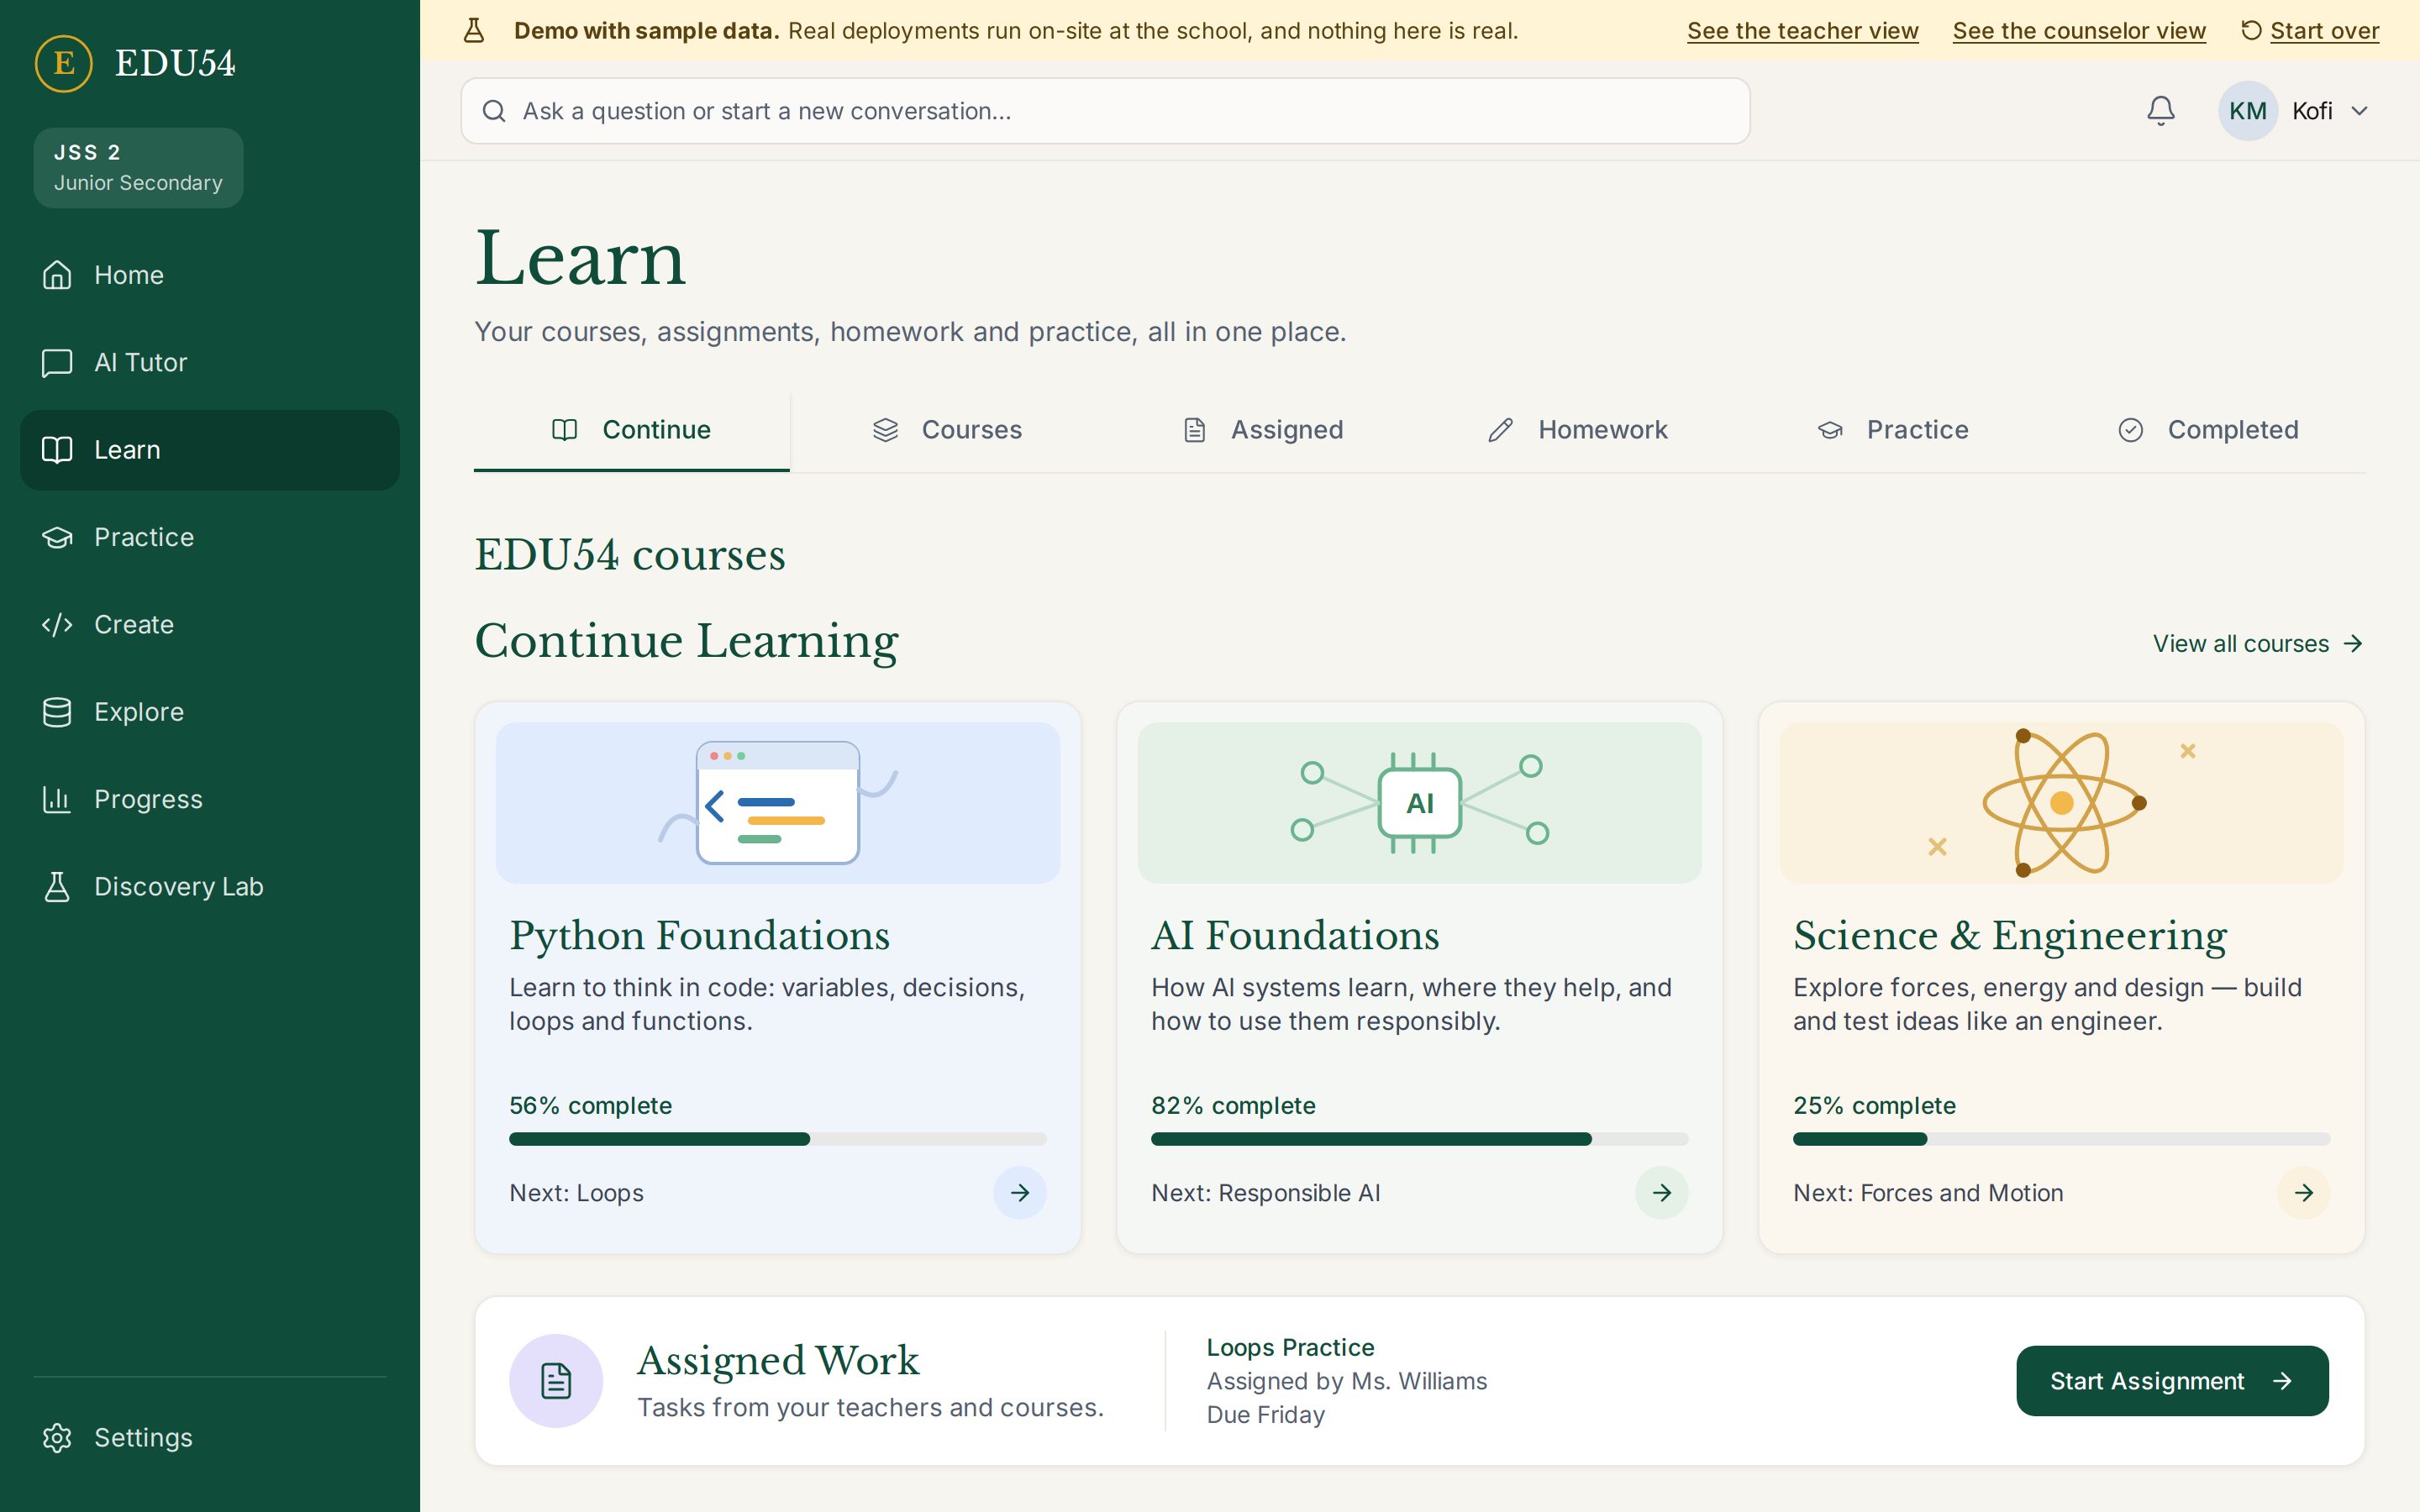Open Home from the sidebar
Viewport: 2420px width, 1512px height.
(x=210, y=275)
